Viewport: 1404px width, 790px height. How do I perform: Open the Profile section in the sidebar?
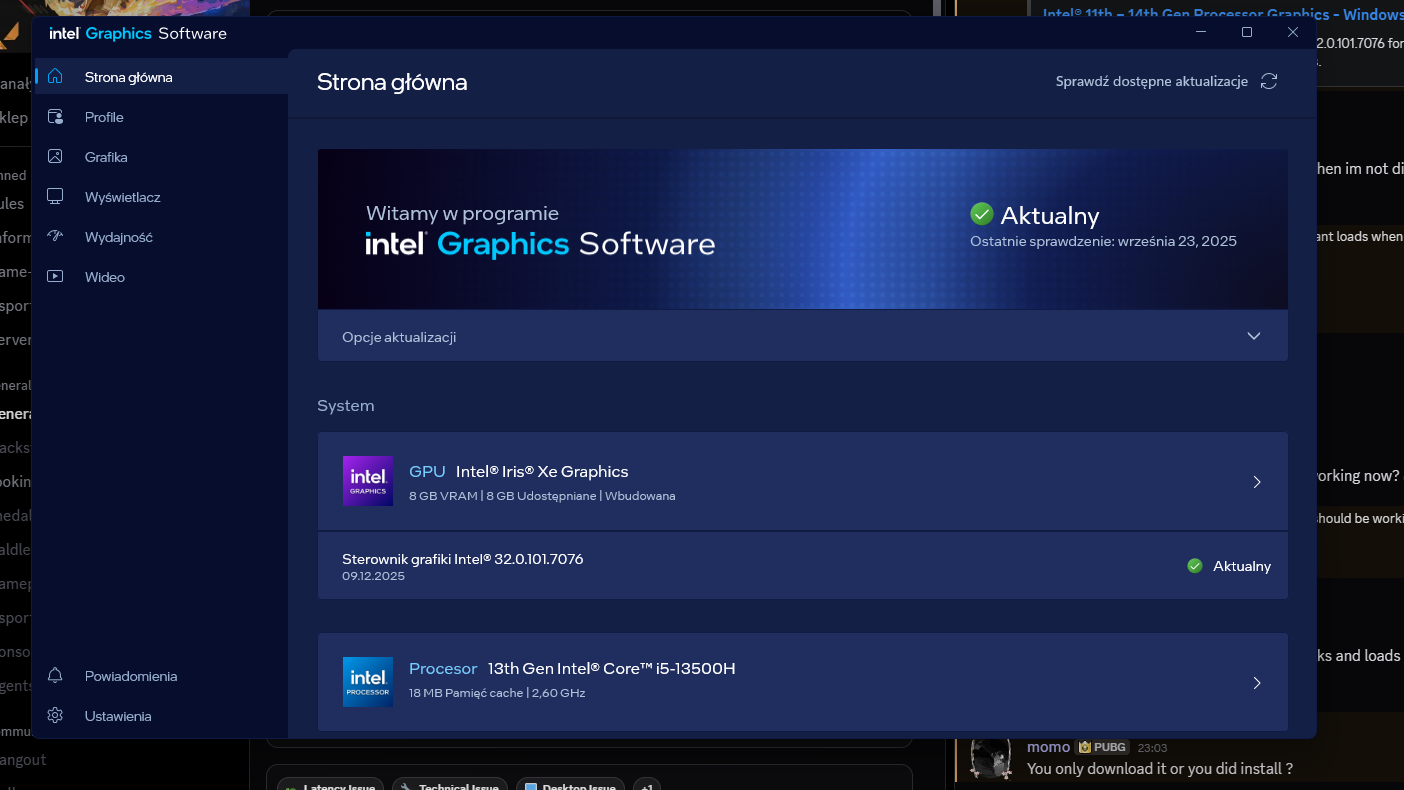[161, 117]
